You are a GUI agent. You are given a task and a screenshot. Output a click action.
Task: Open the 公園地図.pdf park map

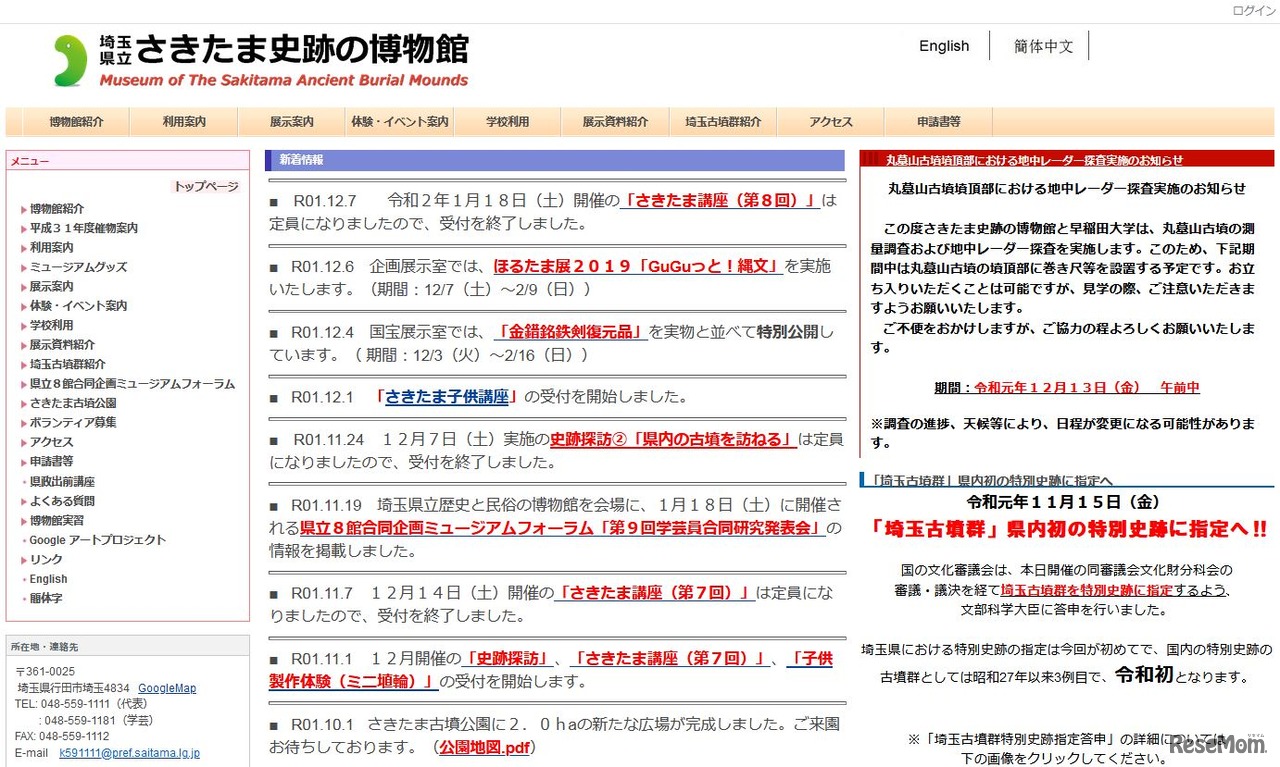(483, 746)
